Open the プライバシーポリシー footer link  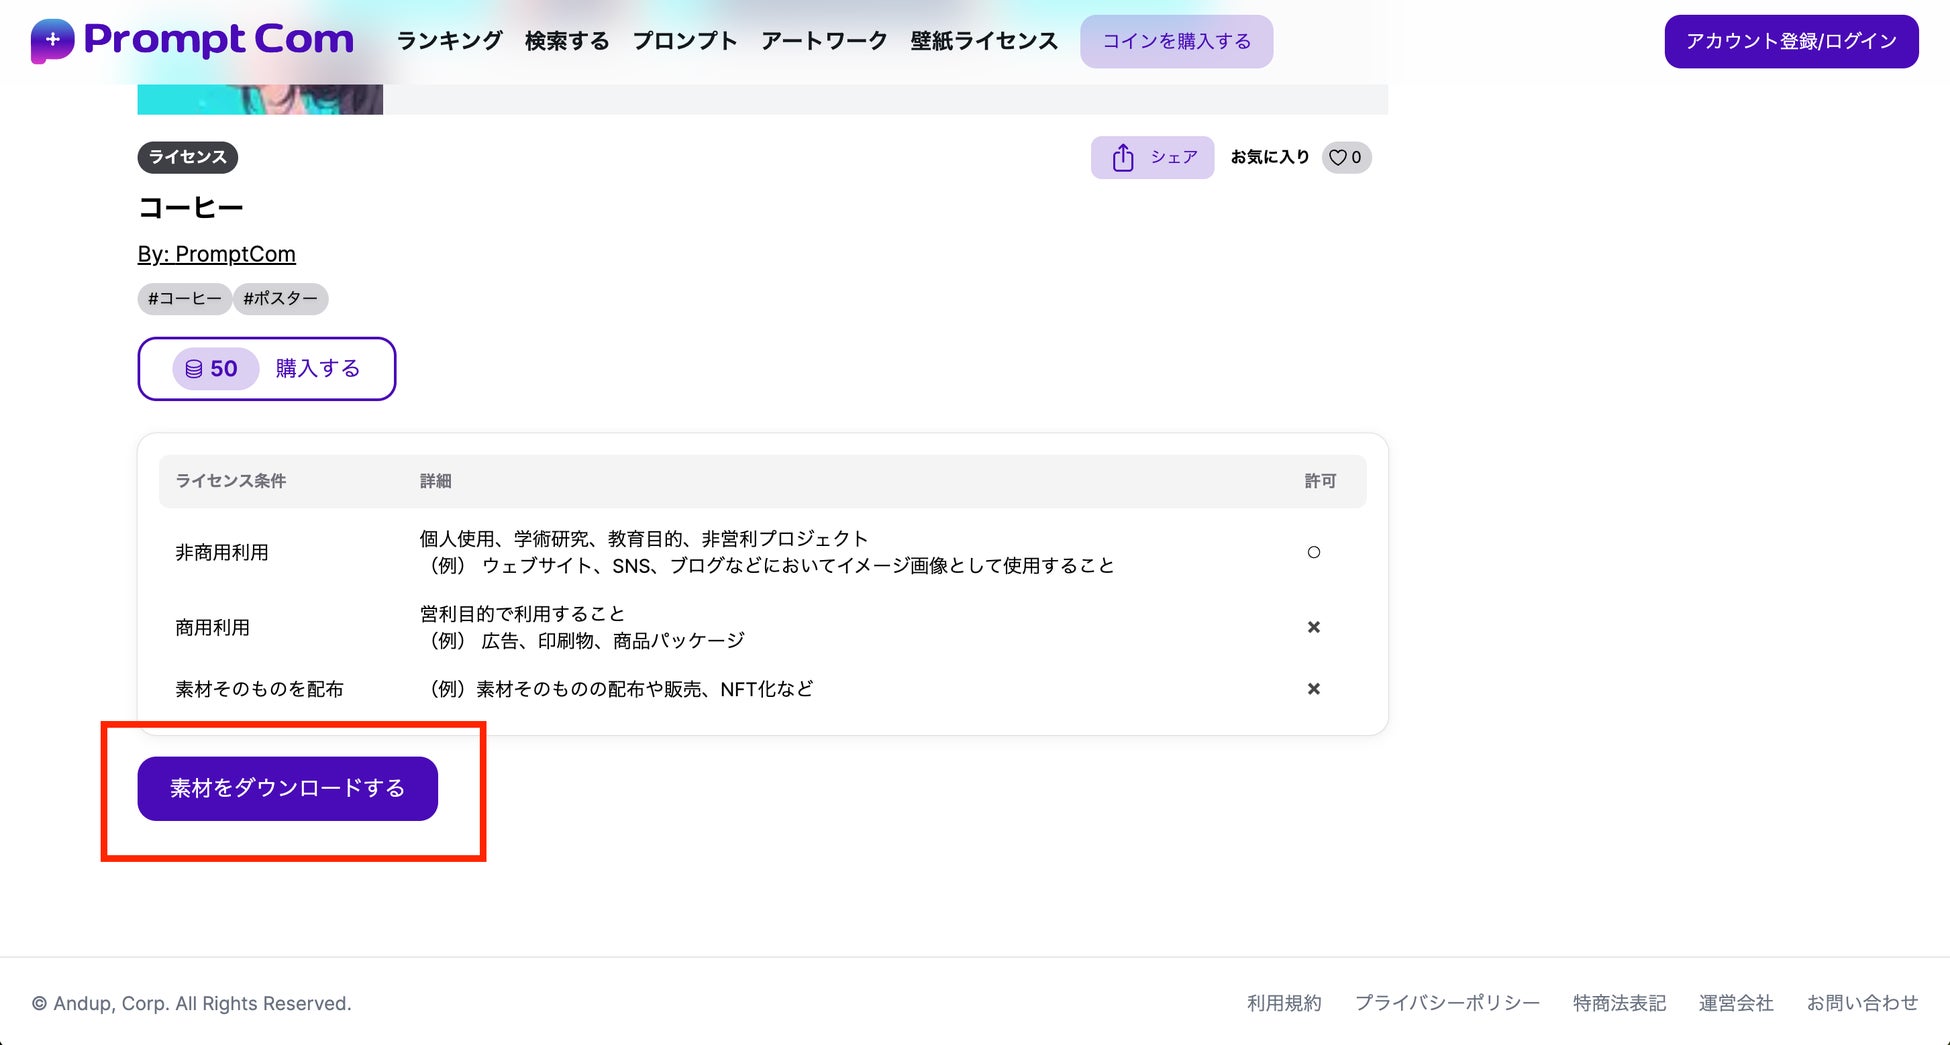coord(1447,1003)
